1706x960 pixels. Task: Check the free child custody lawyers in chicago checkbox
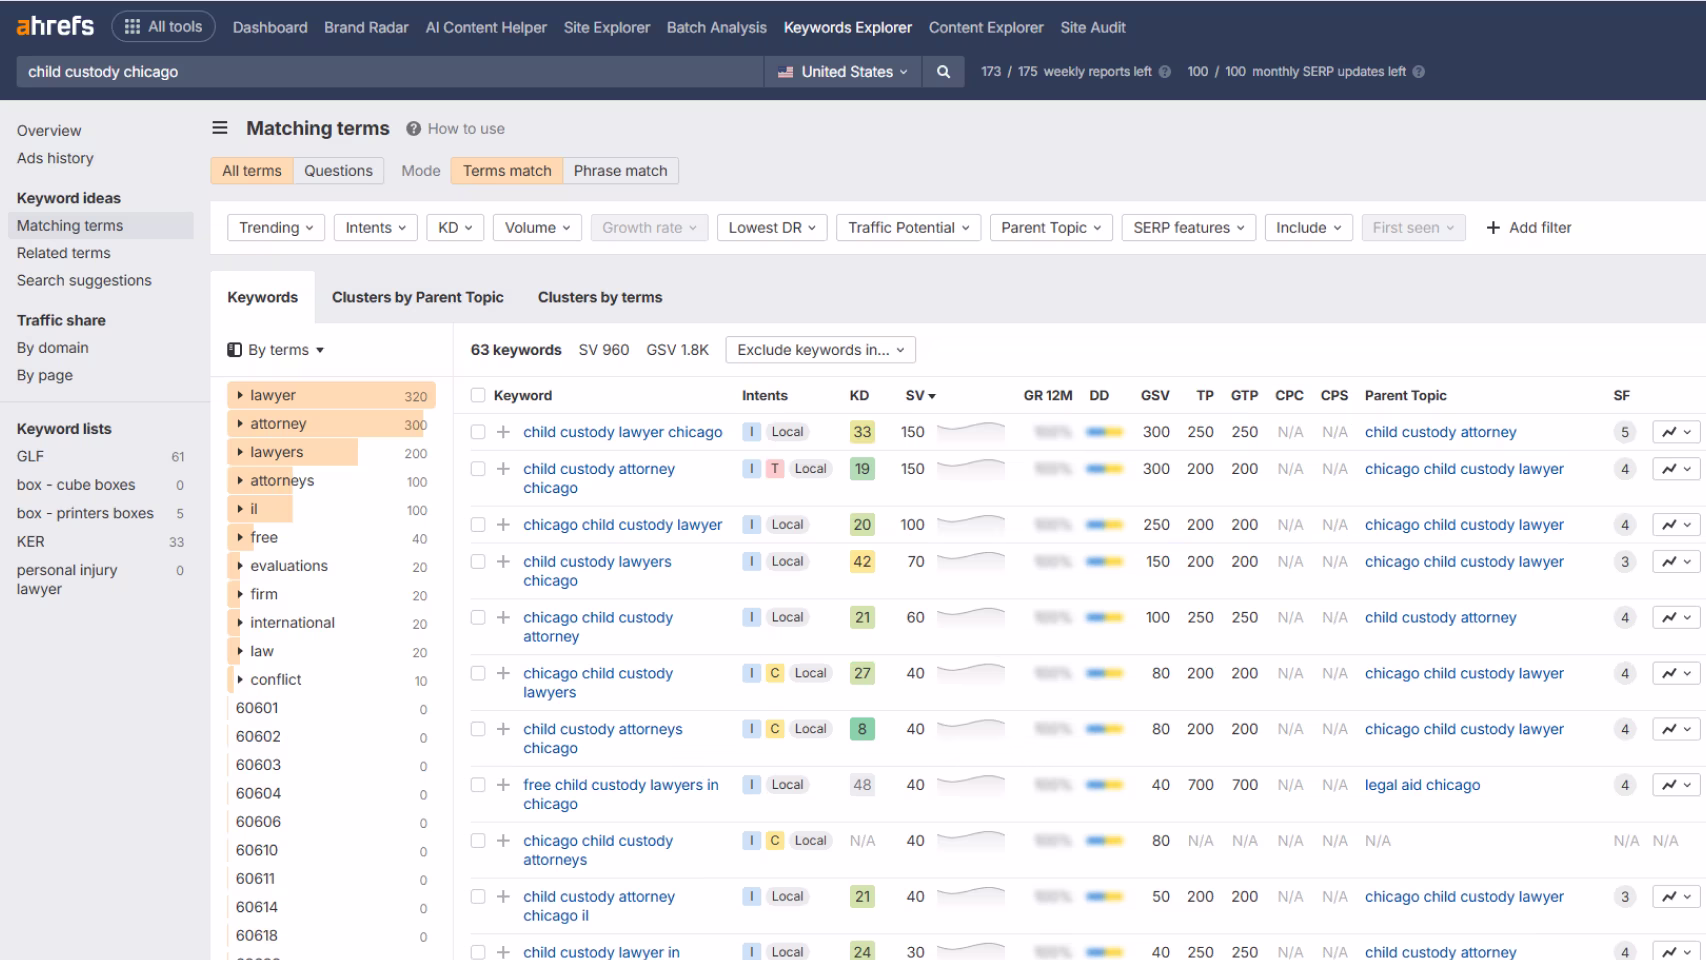478,785
